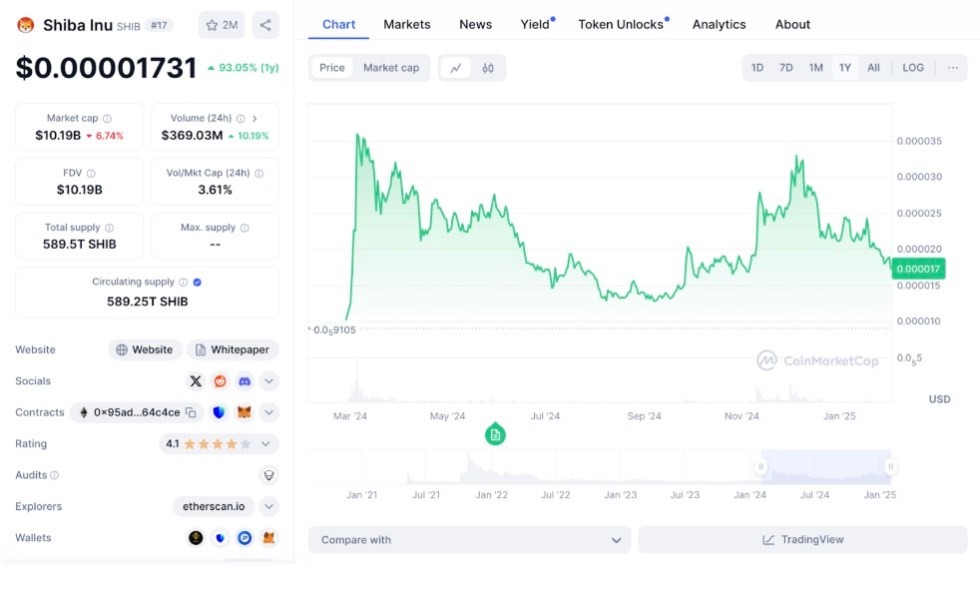The height and width of the screenshot is (595, 980).
Task: Show Circulating supply info icon
Action: pyautogui.click(x=183, y=282)
